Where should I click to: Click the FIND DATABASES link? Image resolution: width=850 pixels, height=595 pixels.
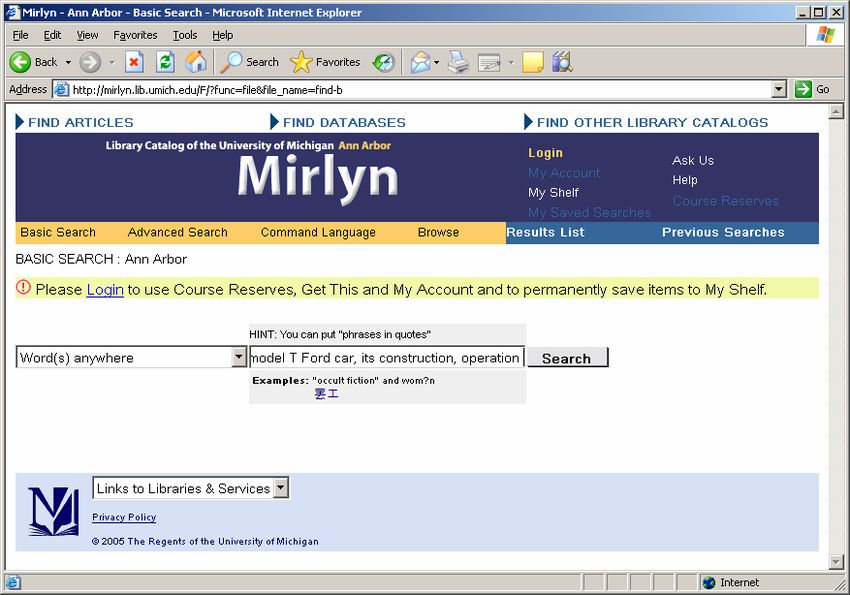[344, 122]
